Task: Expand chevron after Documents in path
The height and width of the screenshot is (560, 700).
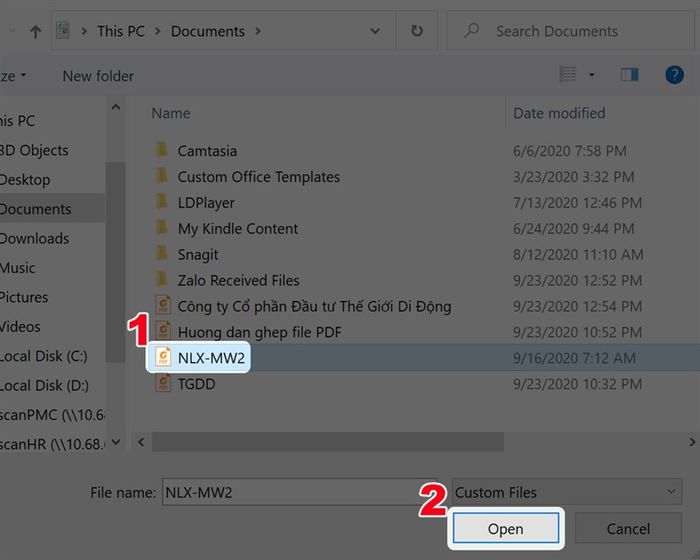Action: 258,31
